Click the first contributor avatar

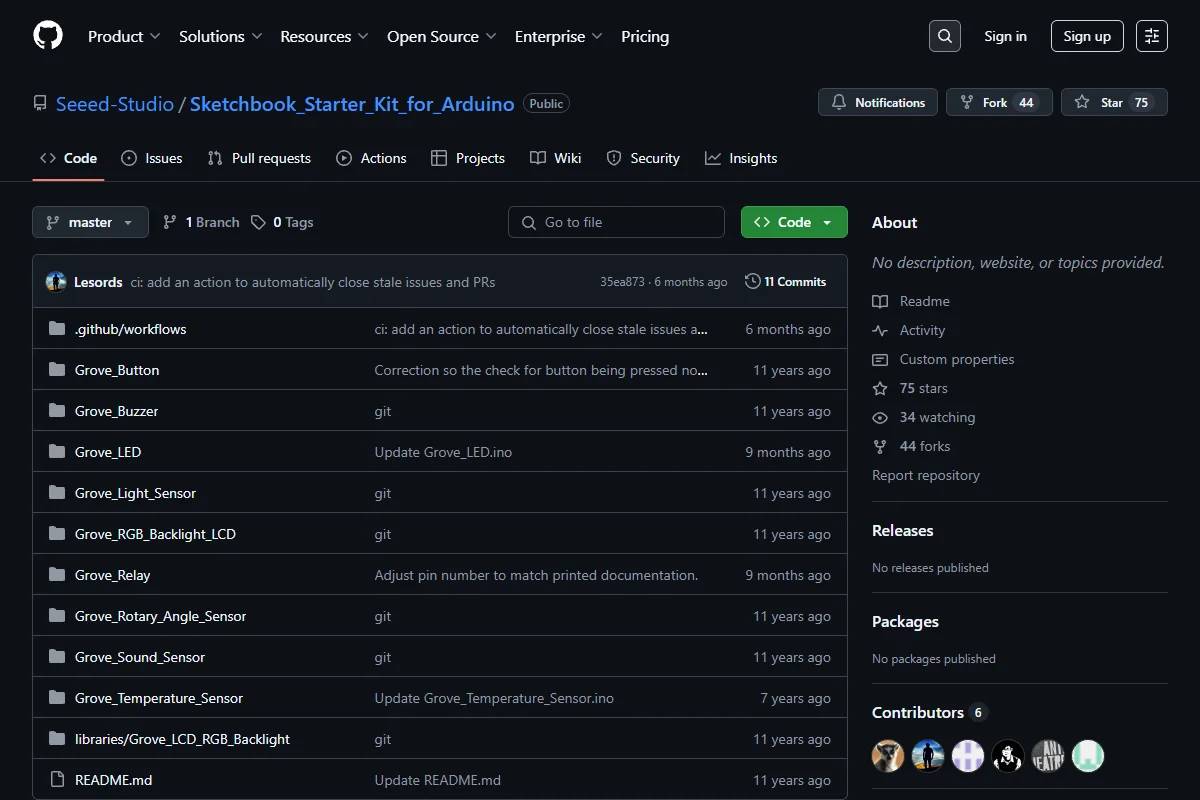[888, 756]
